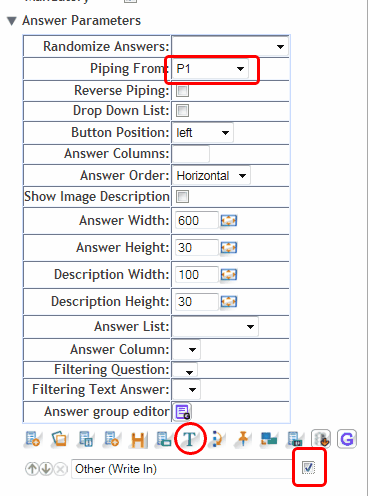This screenshot has width=368, height=496.
Task: Click the text answer T icon
Action: [x=190, y=439]
